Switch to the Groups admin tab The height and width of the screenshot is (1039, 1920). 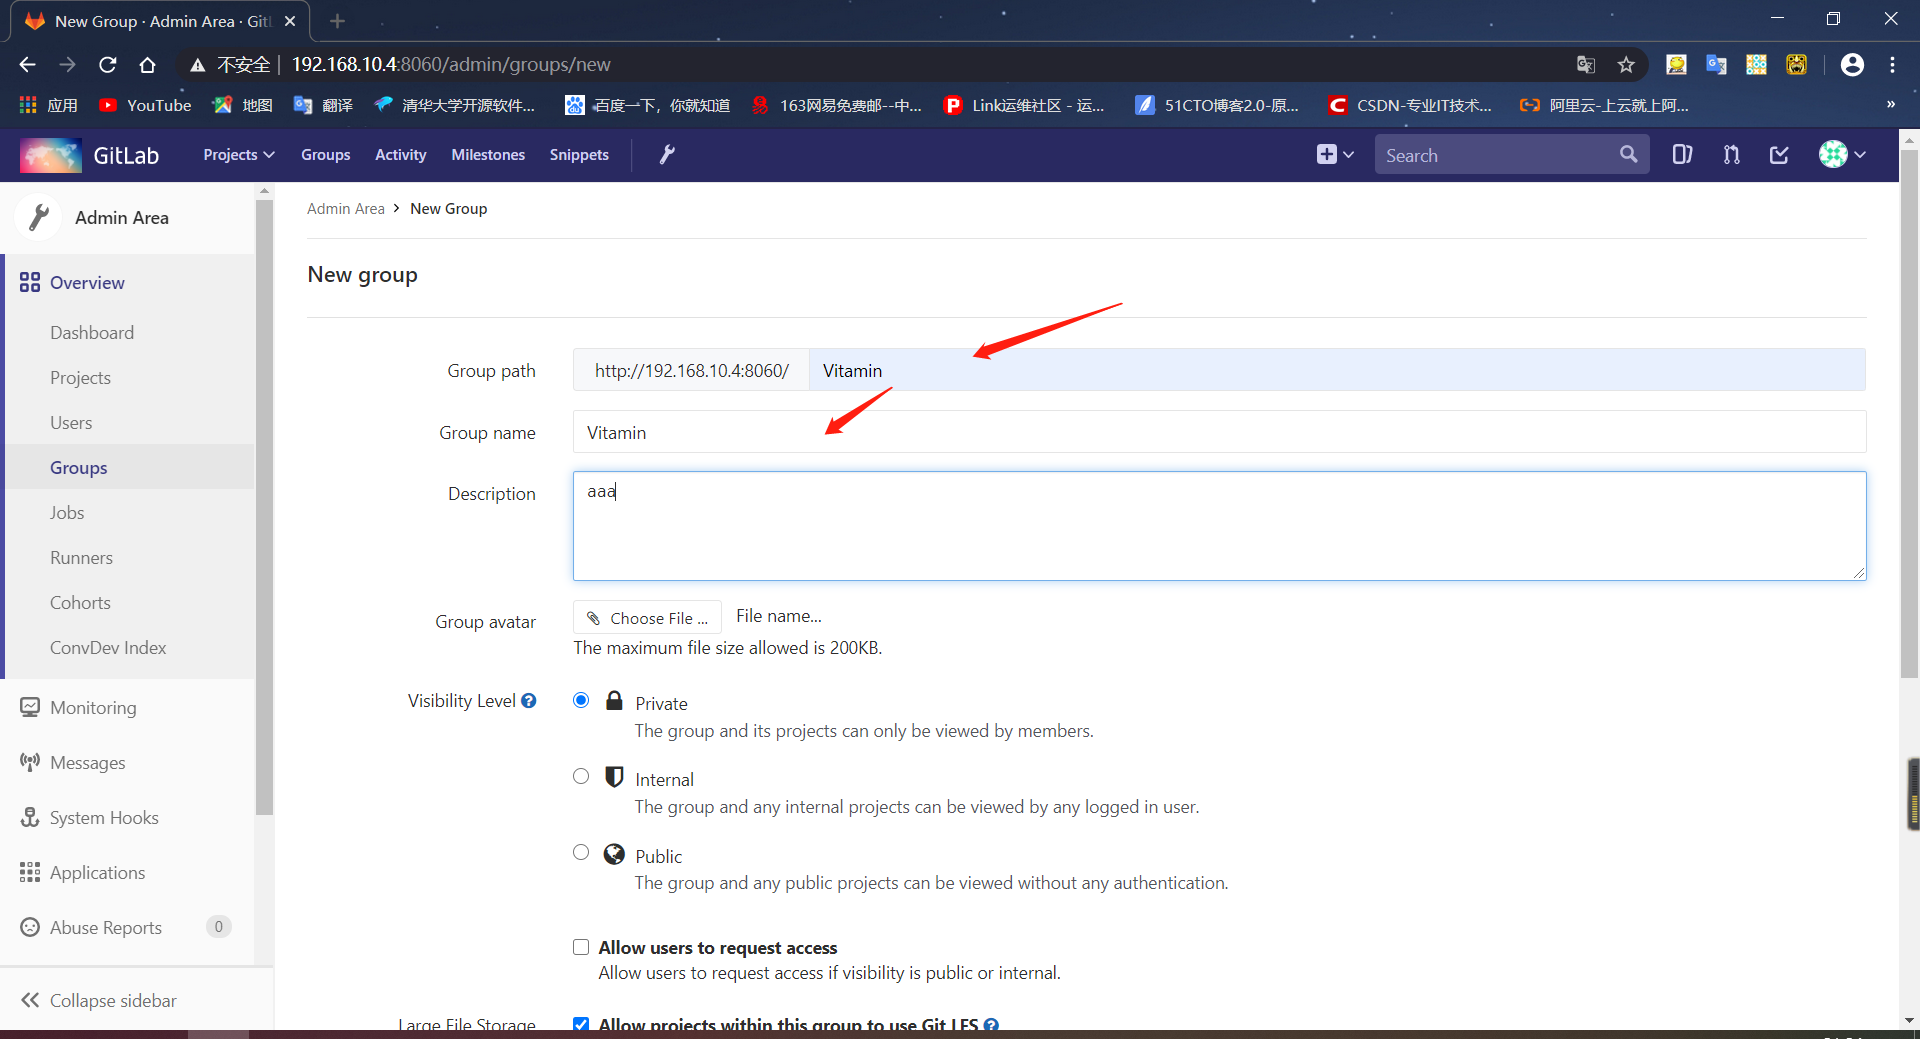[78, 467]
